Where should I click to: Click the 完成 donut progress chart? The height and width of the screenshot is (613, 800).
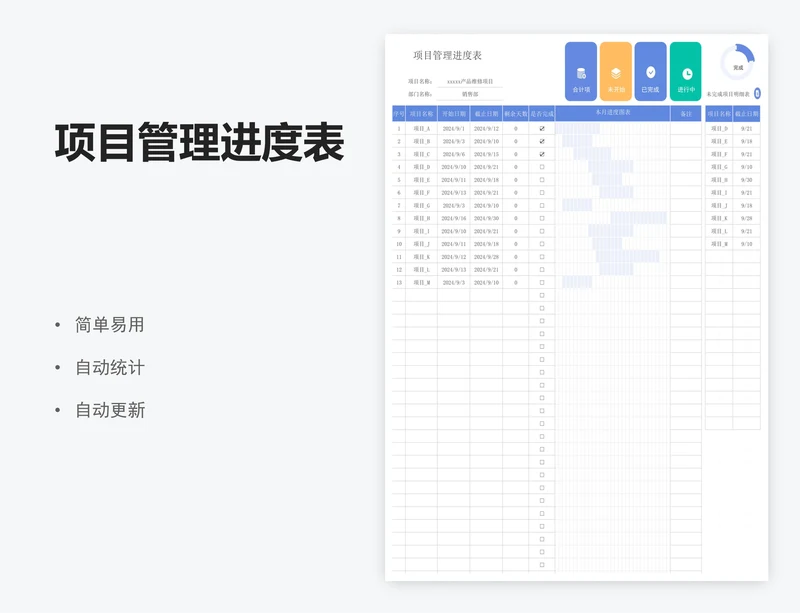pyautogui.click(x=738, y=62)
